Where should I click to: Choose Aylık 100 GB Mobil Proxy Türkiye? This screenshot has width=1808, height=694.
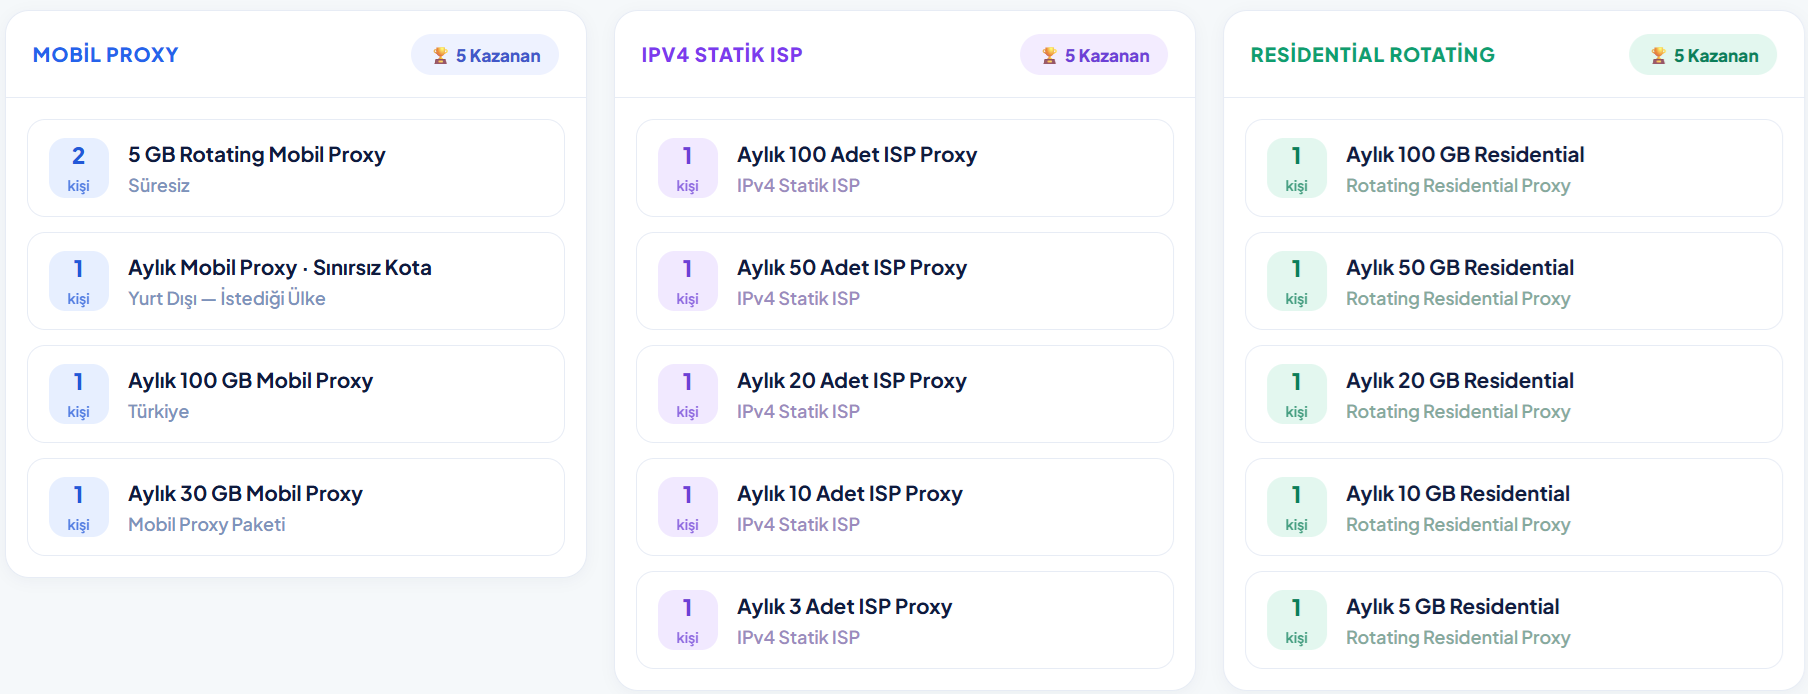click(x=296, y=394)
